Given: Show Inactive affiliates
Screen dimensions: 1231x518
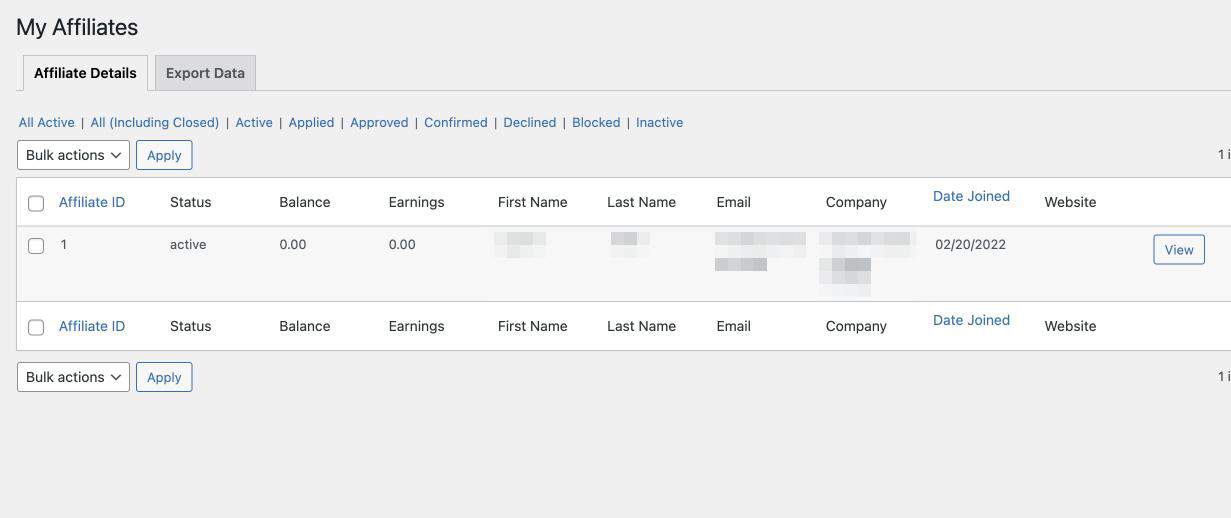Looking at the screenshot, I should click(660, 123).
